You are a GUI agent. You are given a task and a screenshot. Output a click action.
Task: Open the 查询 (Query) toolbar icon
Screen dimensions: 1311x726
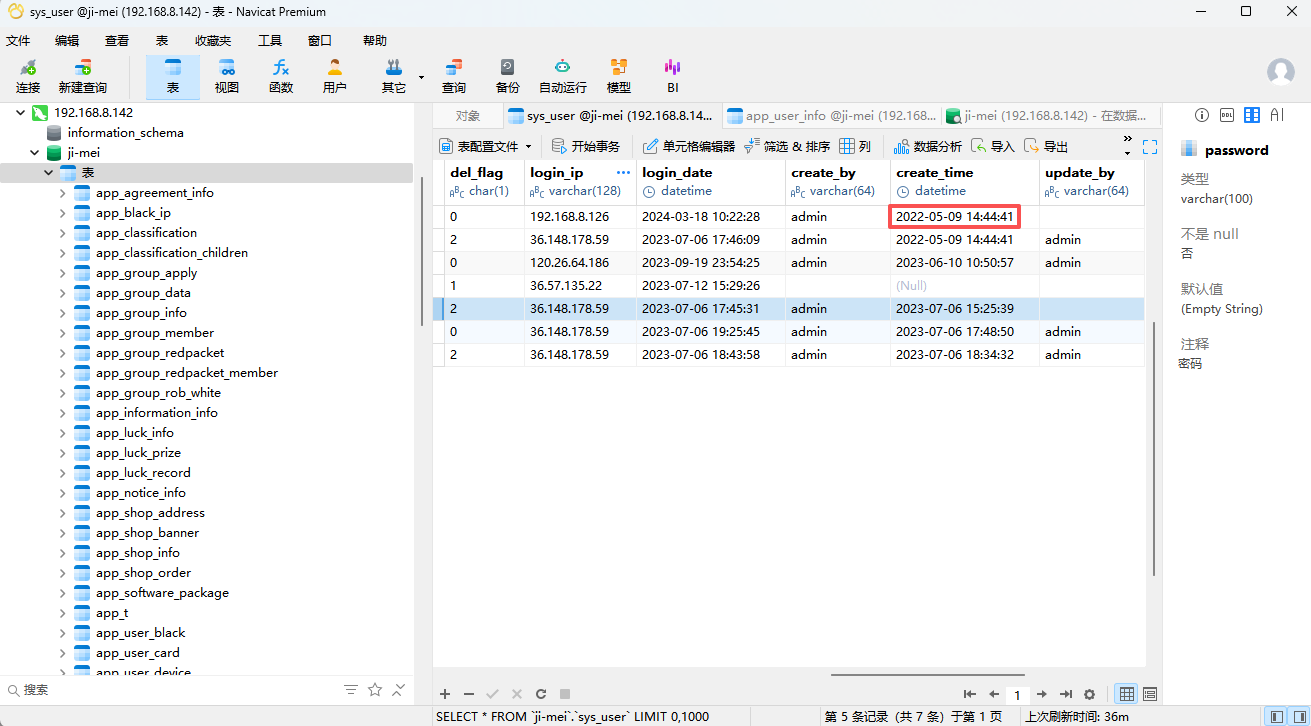pyautogui.click(x=454, y=76)
